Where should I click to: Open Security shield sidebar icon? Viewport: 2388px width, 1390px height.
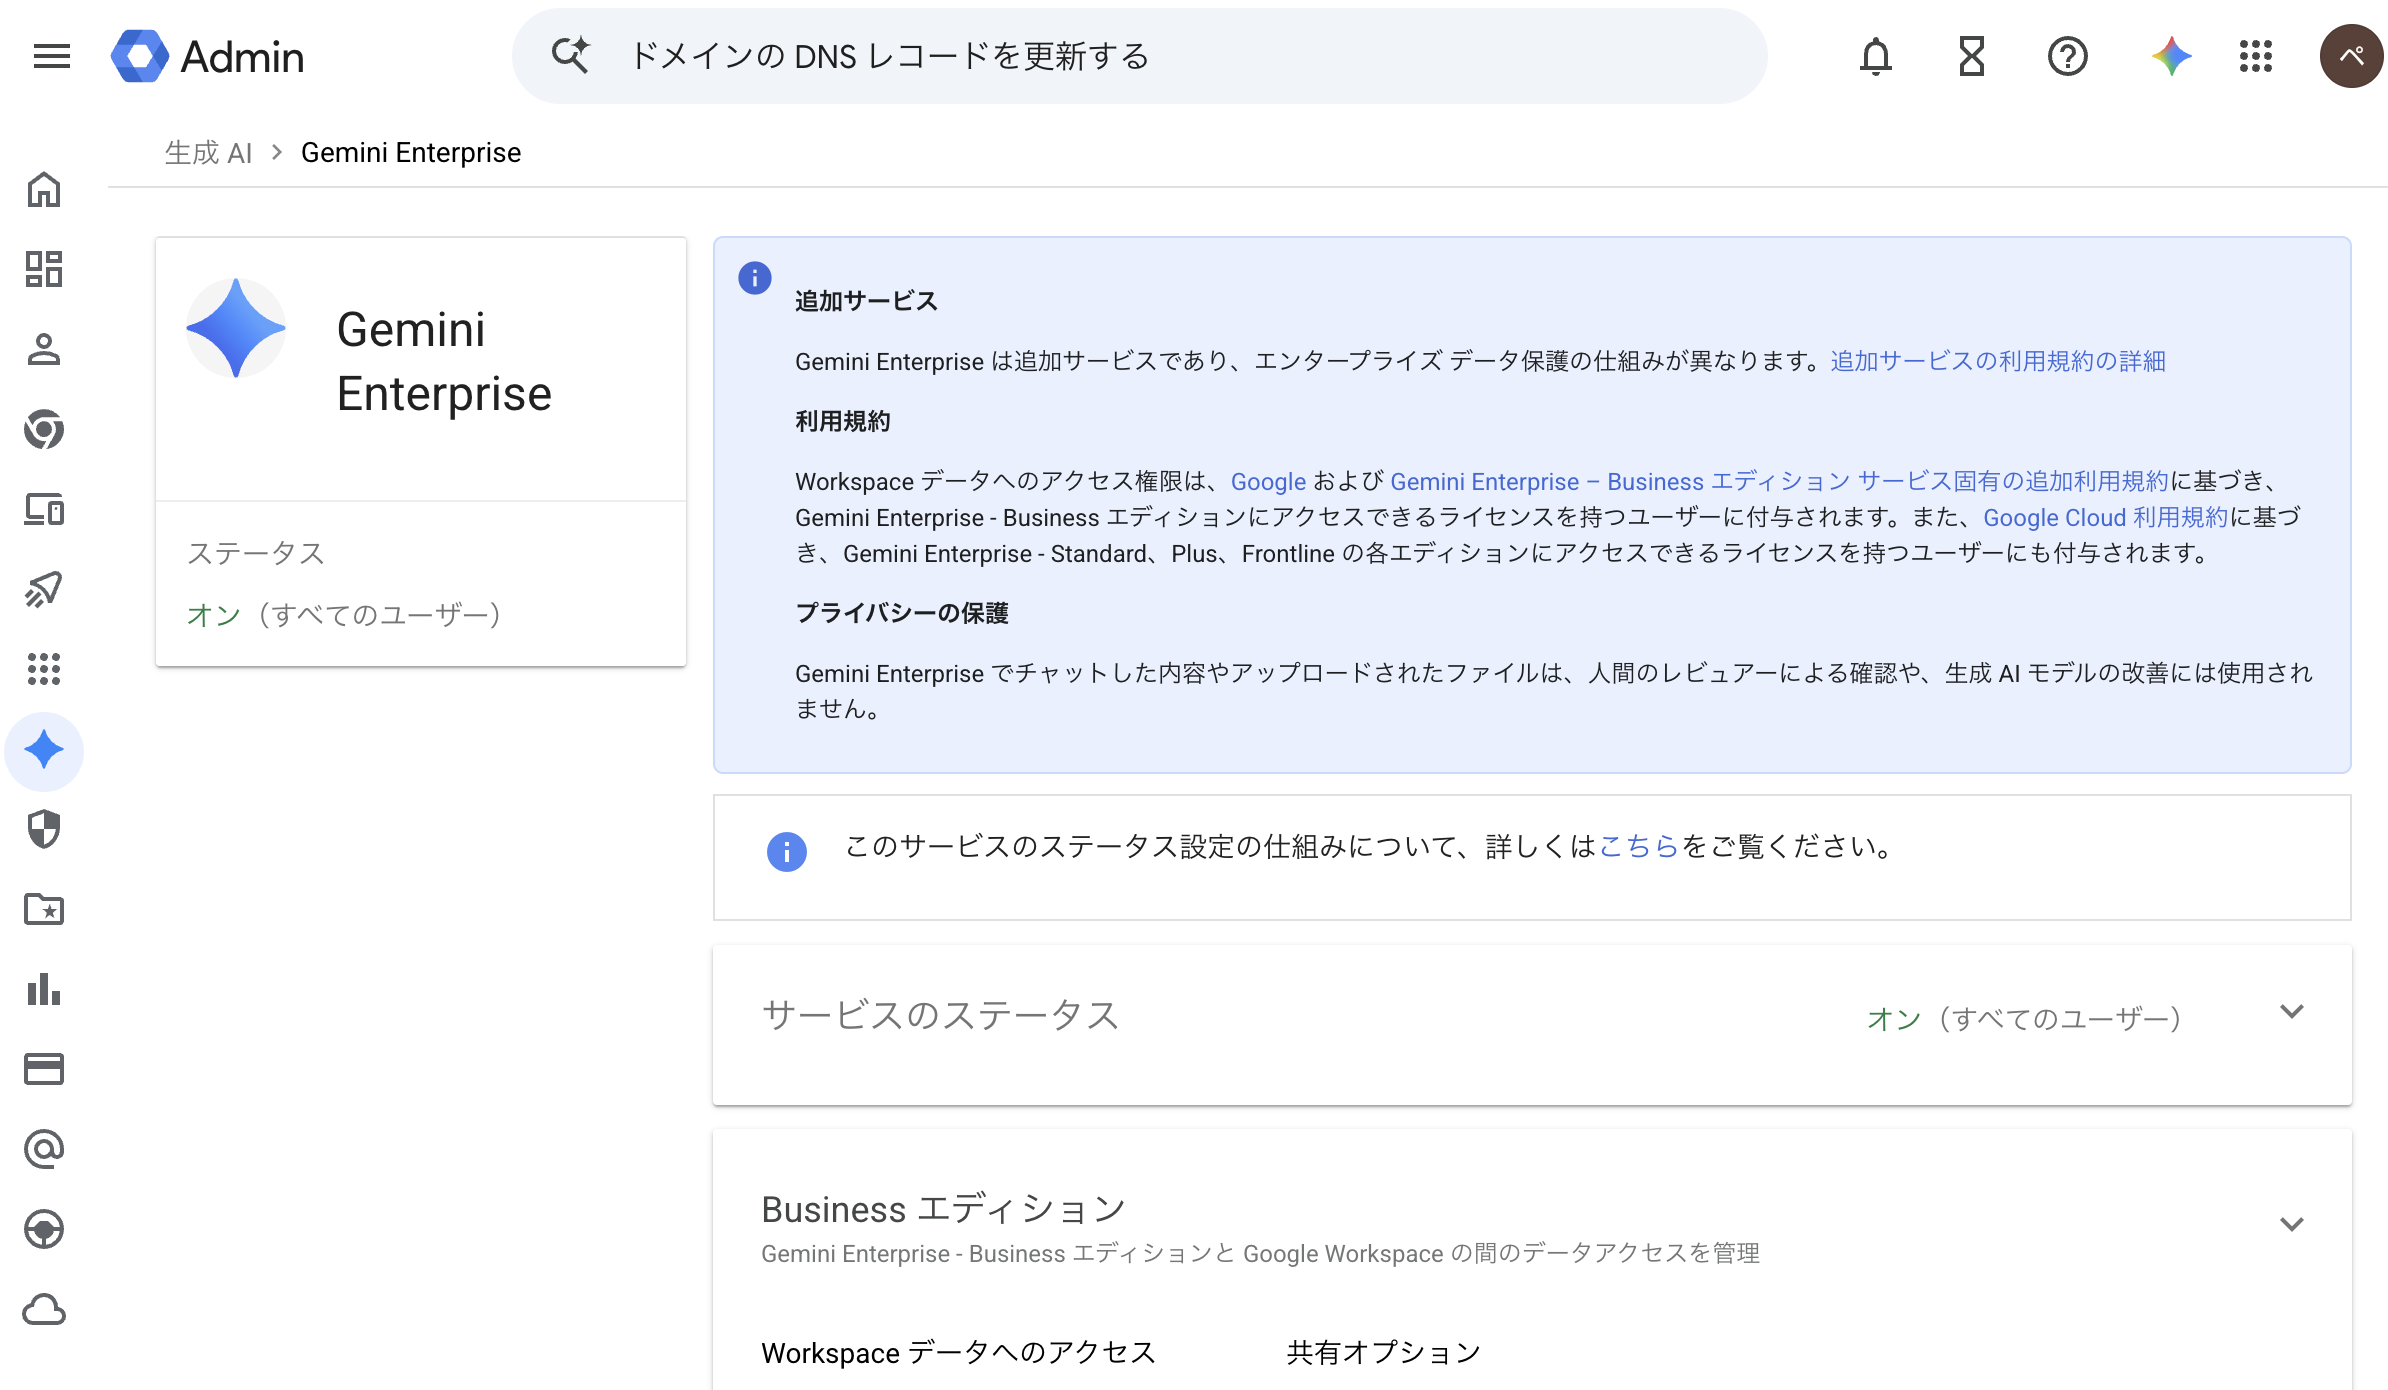[x=44, y=829]
